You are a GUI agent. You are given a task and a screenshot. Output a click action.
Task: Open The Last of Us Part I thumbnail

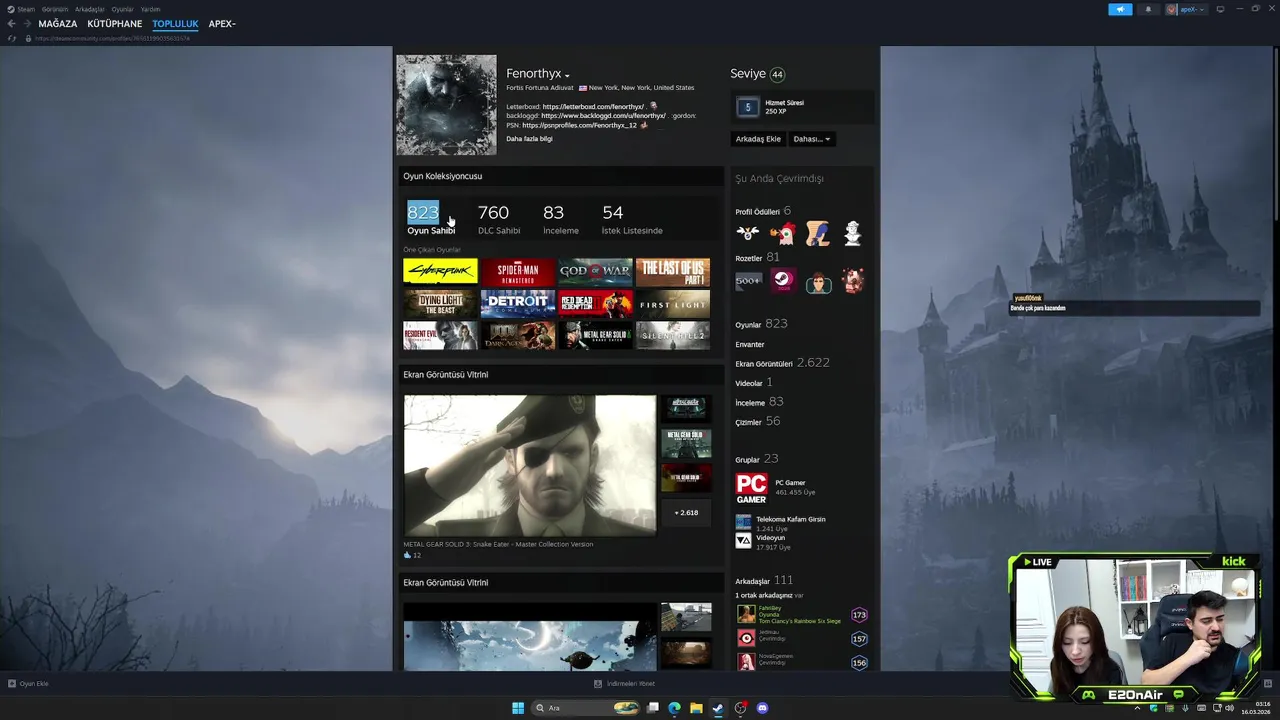coord(673,272)
